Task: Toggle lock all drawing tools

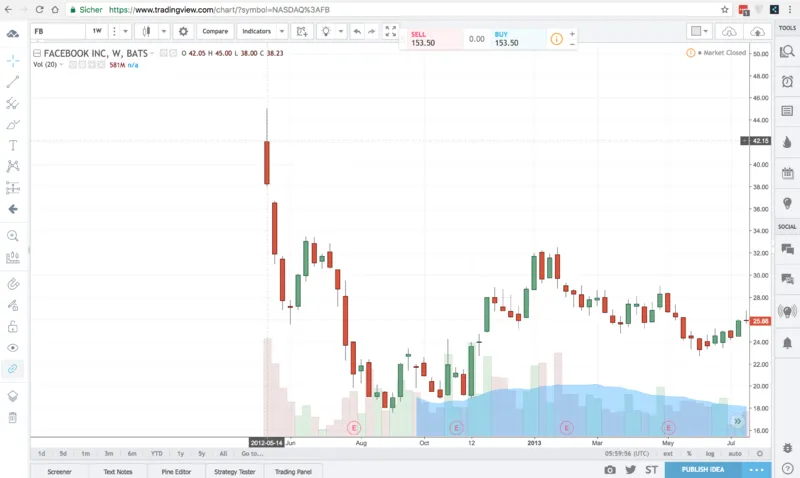Action: pyautogui.click(x=13, y=326)
